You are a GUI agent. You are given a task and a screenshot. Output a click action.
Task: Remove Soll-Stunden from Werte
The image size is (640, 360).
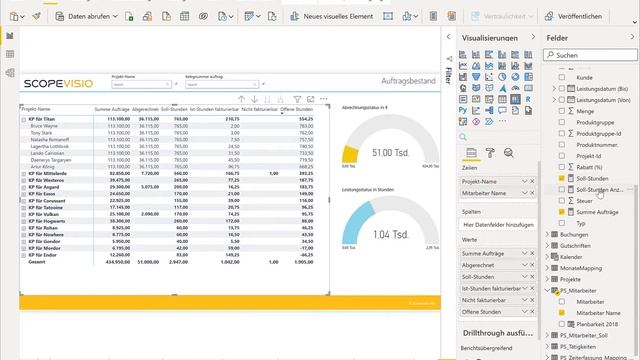(x=532, y=276)
